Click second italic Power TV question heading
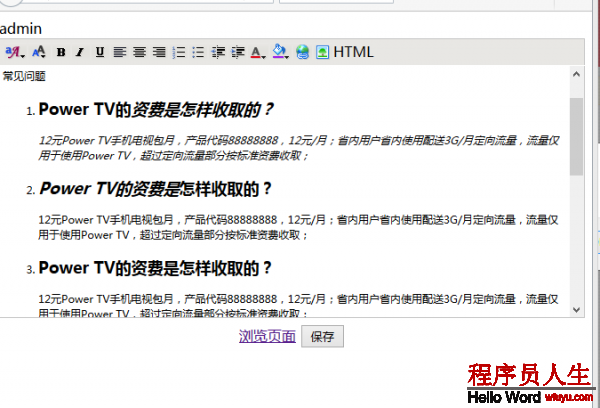The image size is (600, 408). coord(155,189)
